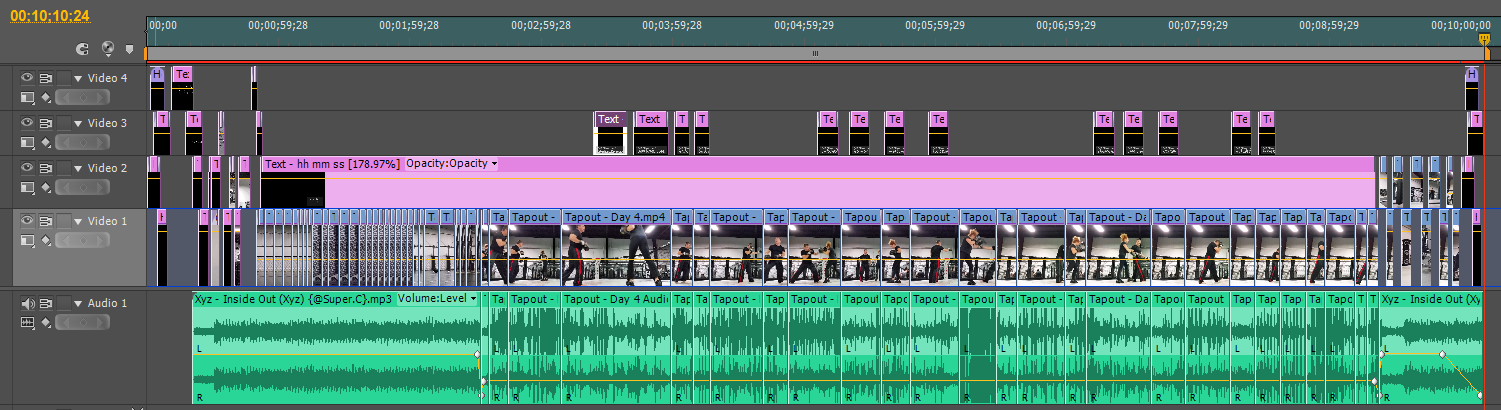This screenshot has height=410, width=1501.
Task: Click Set Display Style icon on Audio 1
Action: 28,323
